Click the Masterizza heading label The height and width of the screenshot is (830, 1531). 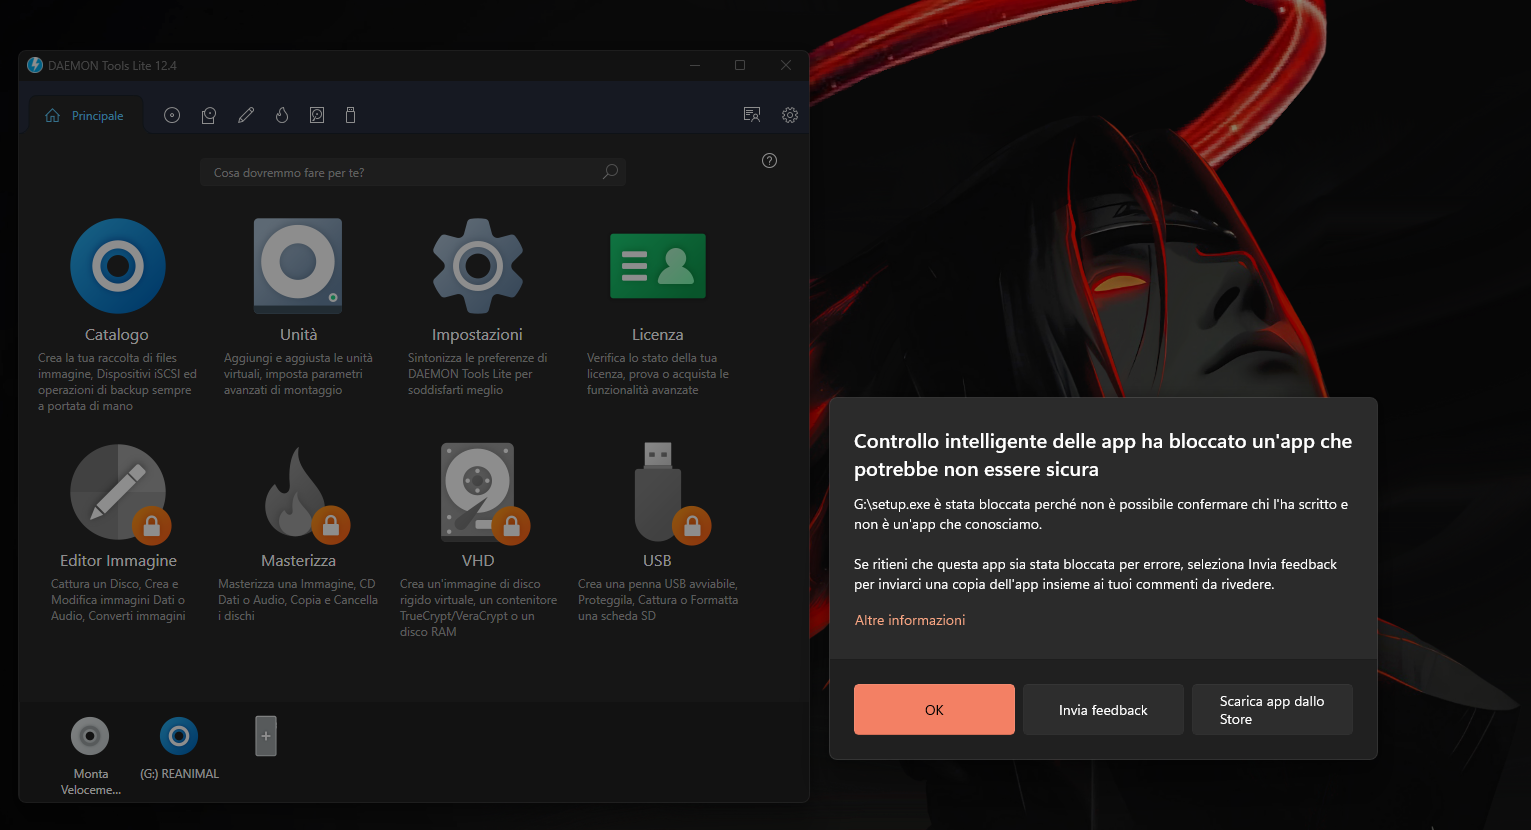pos(298,561)
